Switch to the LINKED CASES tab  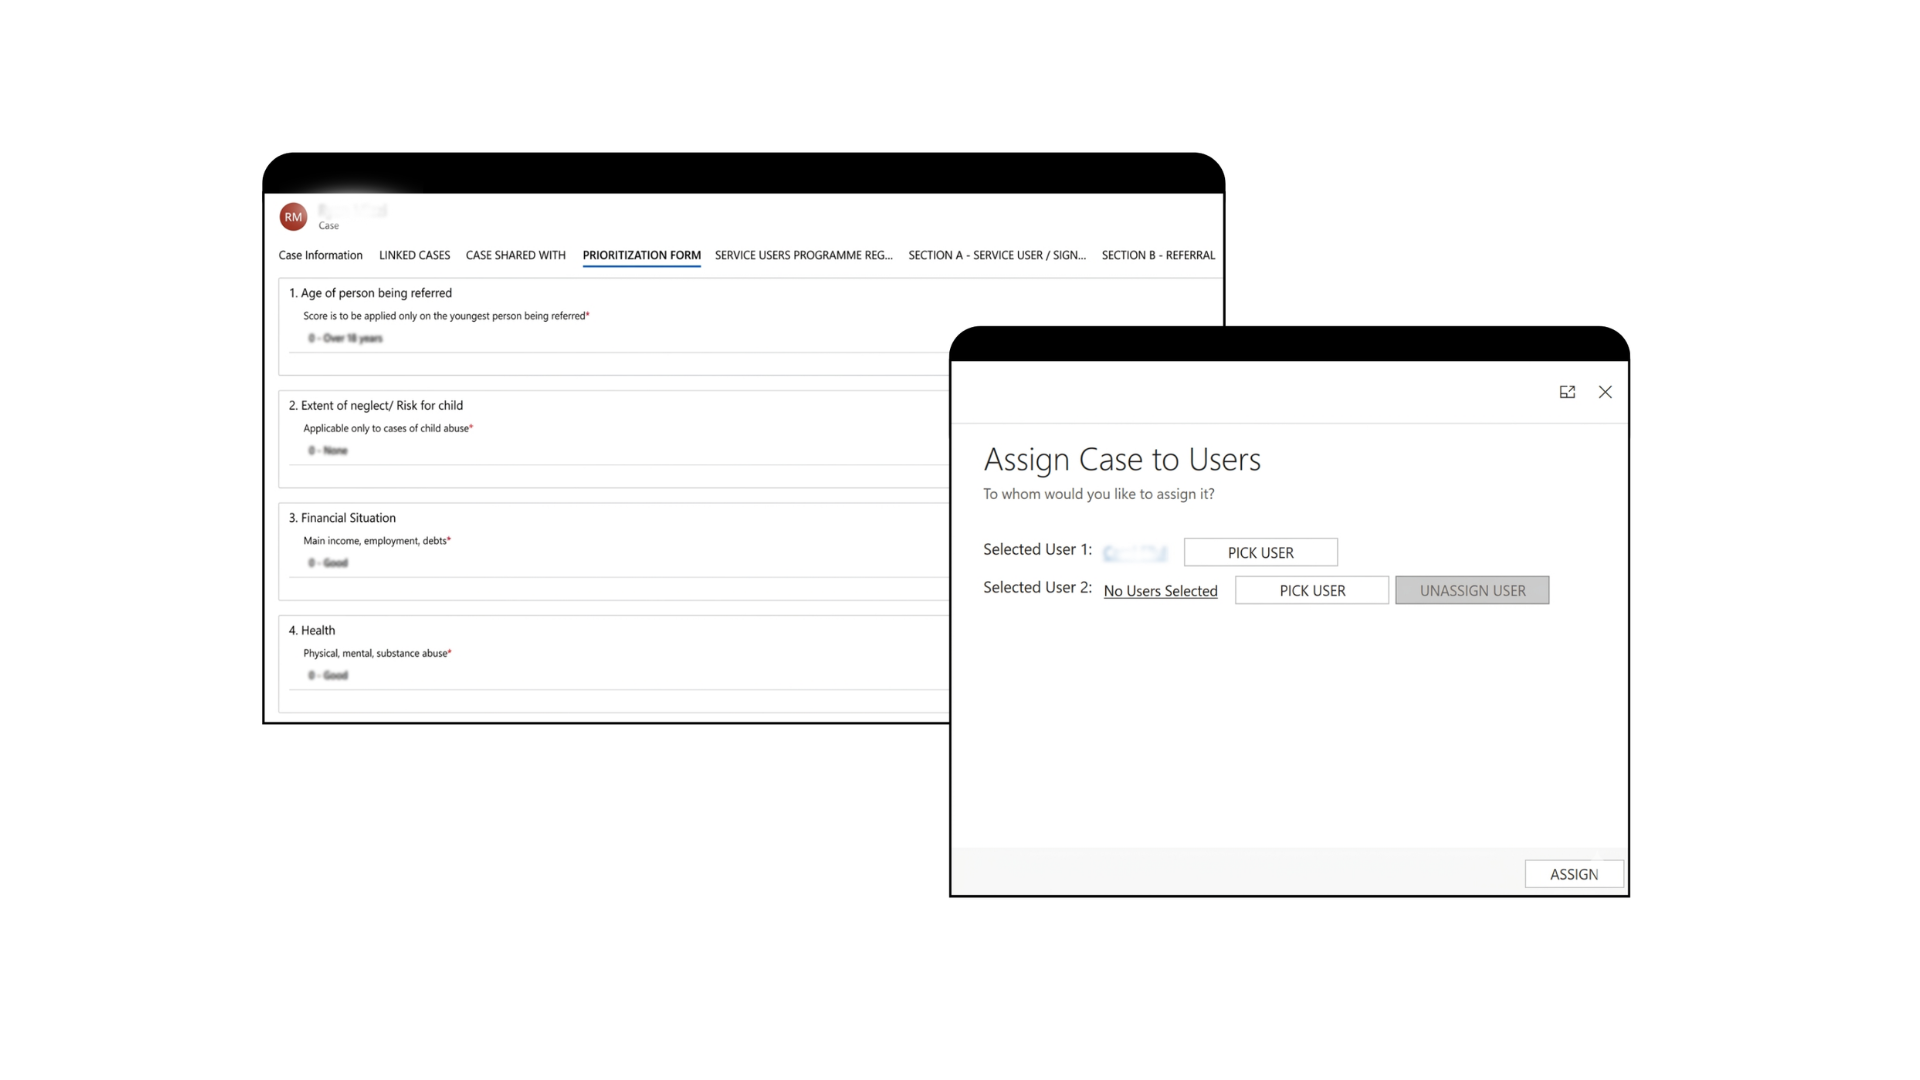[x=414, y=255]
